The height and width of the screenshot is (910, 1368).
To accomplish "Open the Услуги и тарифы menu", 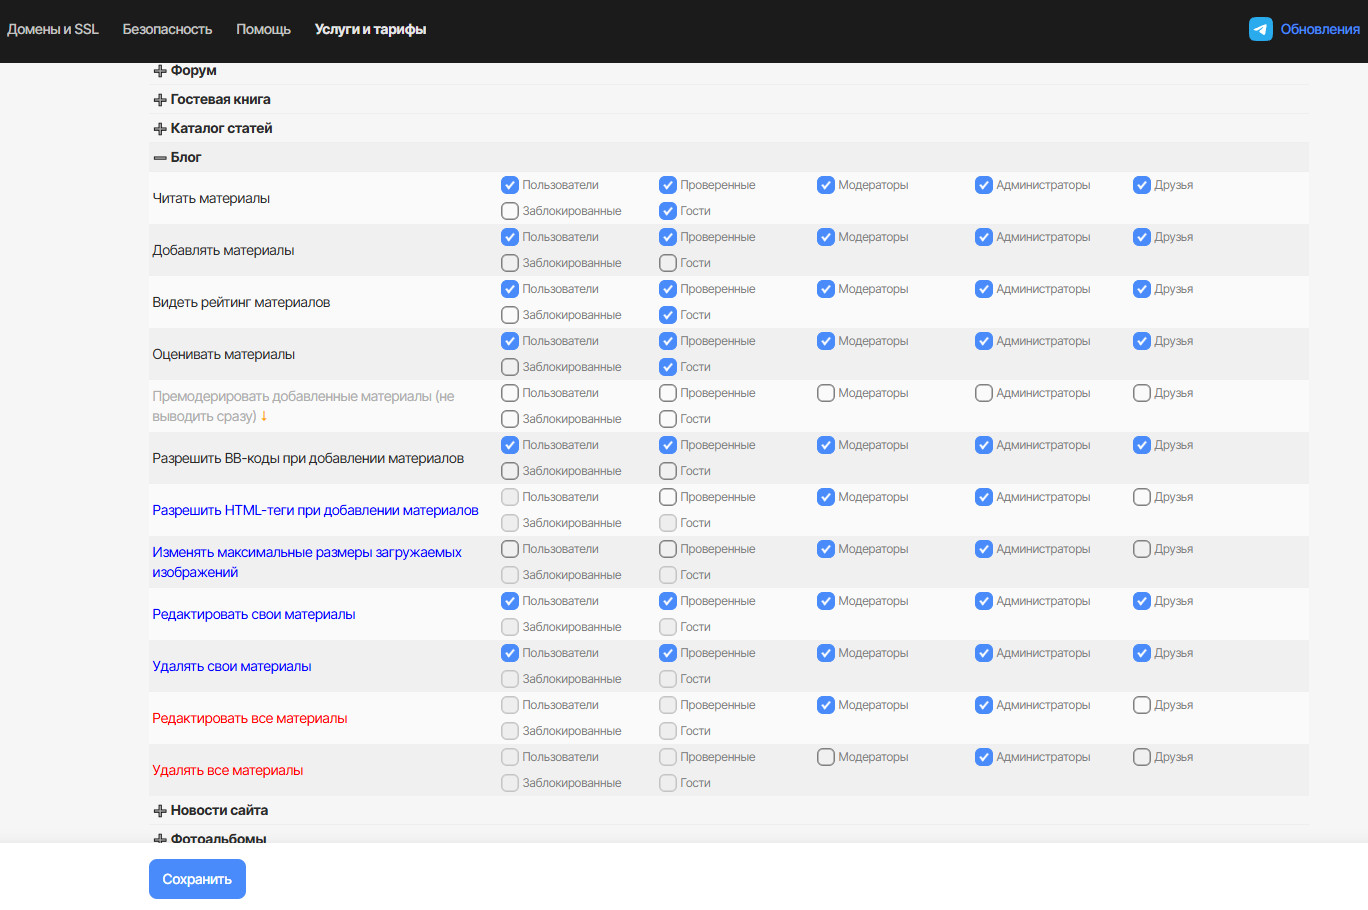I will coord(370,29).
